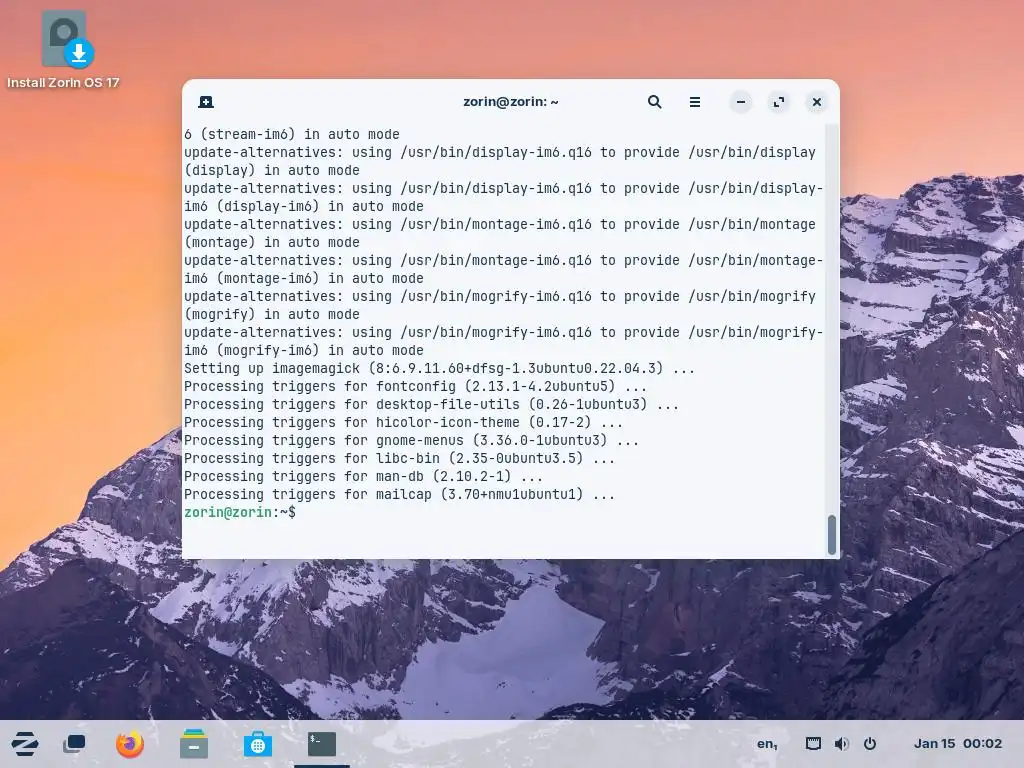This screenshot has height=768, width=1024.
Task: Minimize the terminal window
Action: point(741,102)
